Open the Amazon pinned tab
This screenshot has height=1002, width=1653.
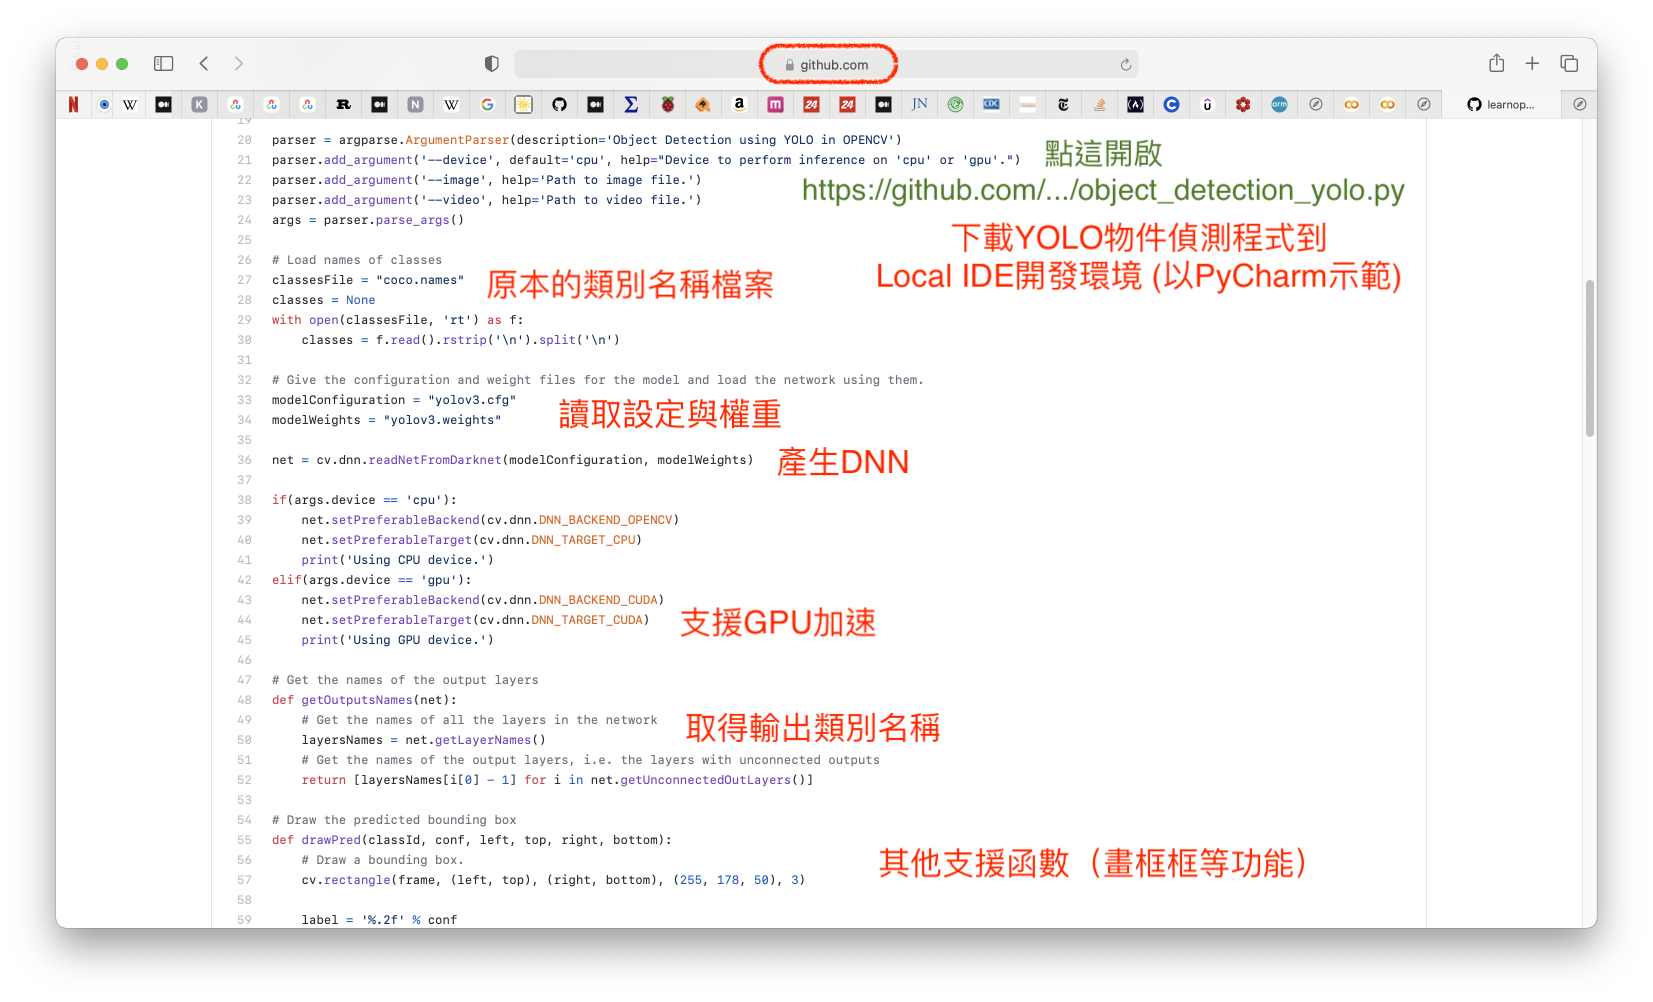[739, 104]
